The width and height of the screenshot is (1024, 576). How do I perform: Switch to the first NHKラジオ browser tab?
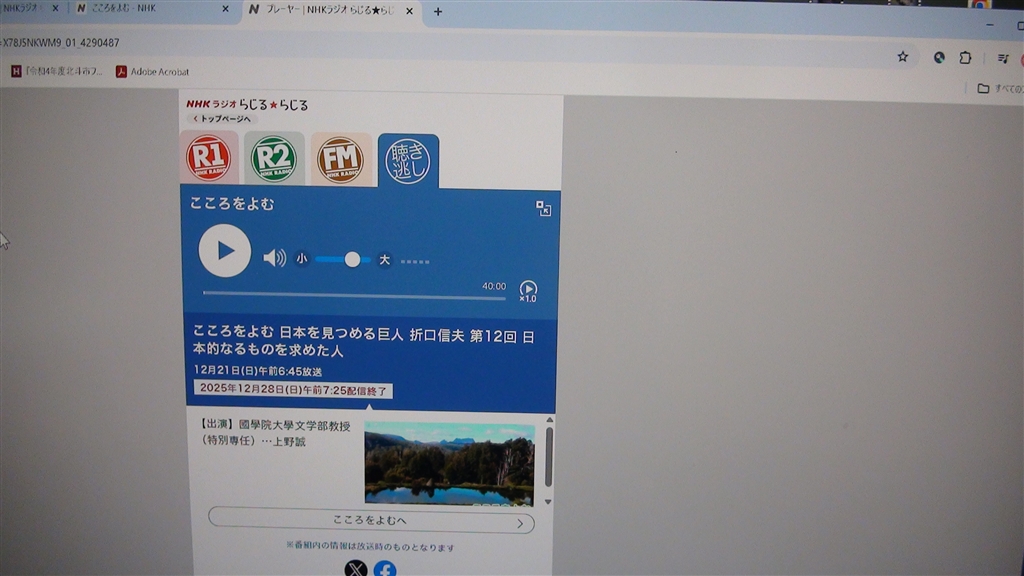[x=24, y=8]
